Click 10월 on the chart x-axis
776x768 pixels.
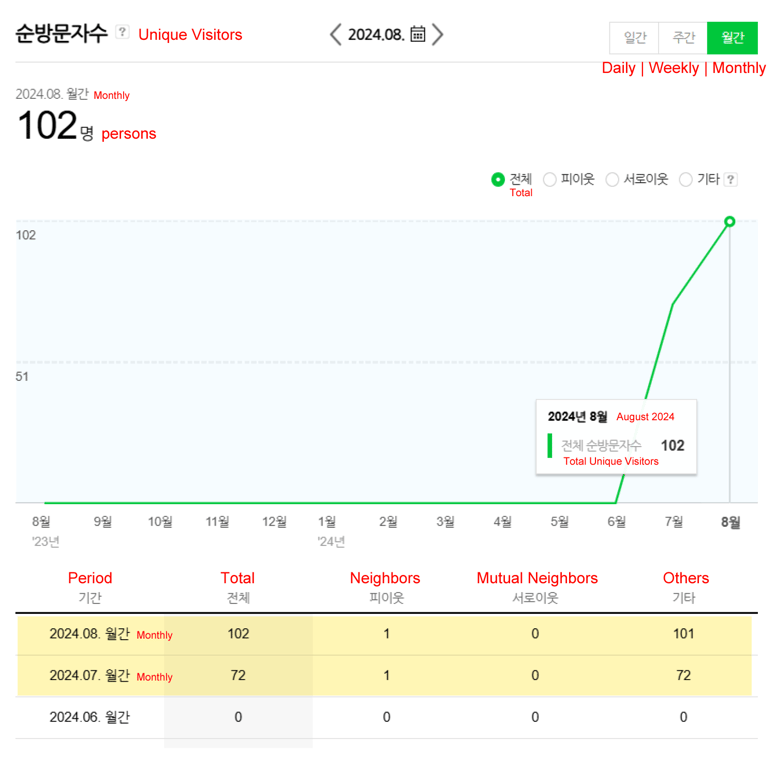pyautogui.click(x=160, y=522)
